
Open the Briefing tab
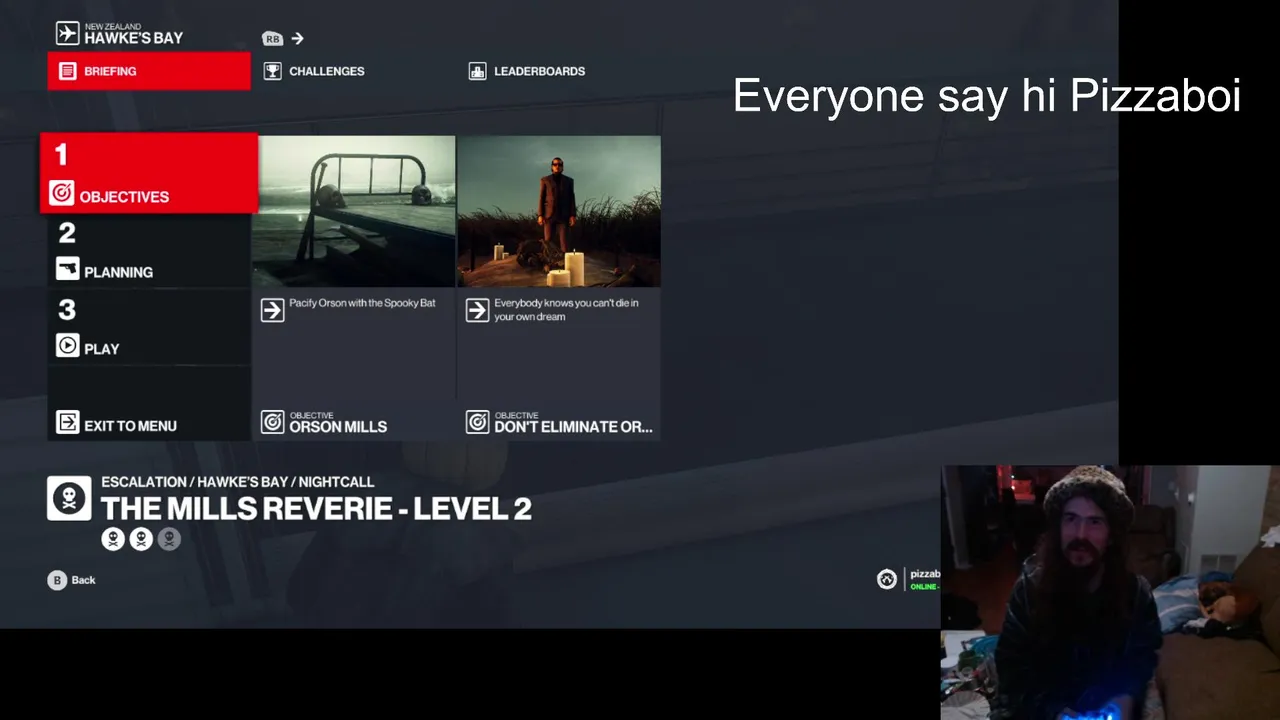[149, 71]
